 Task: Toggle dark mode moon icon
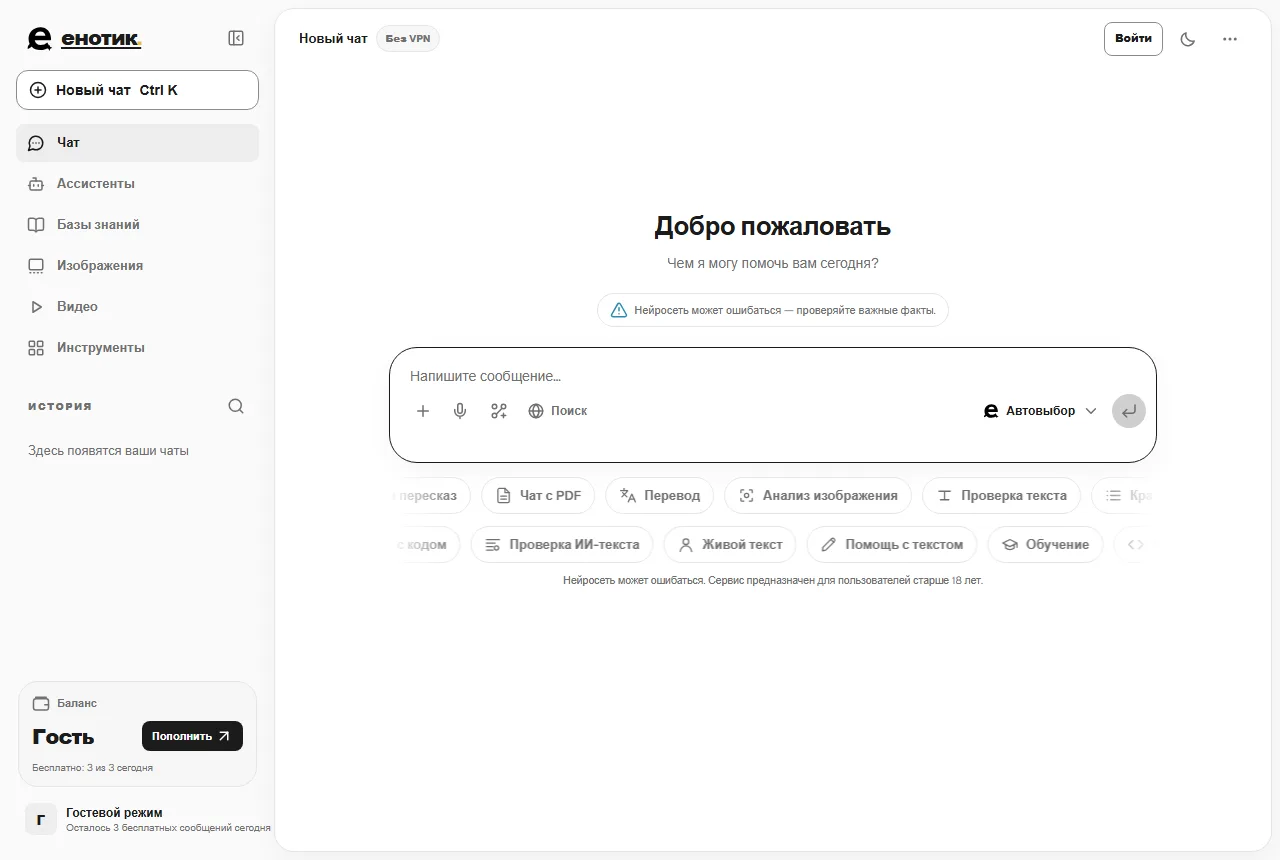[1188, 39]
